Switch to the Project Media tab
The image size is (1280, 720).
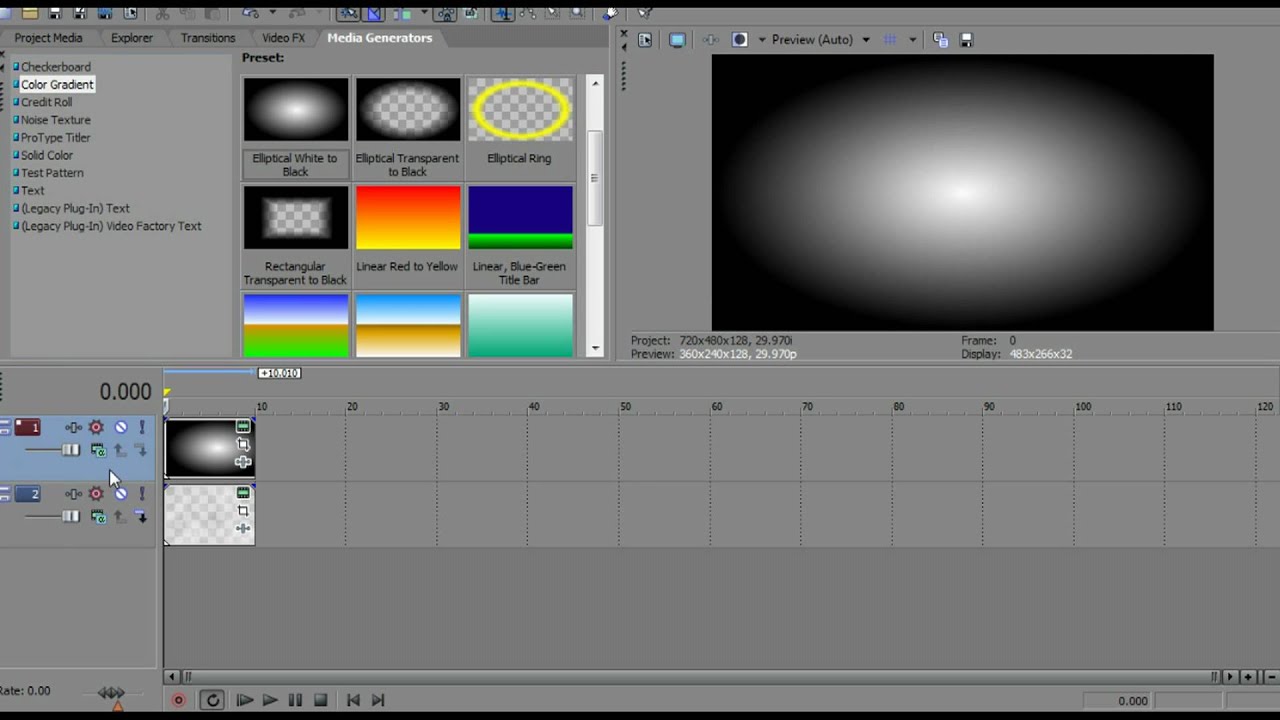pyautogui.click(x=48, y=38)
